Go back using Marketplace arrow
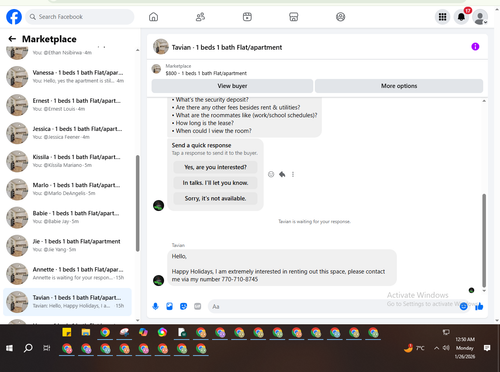 (x=12, y=39)
